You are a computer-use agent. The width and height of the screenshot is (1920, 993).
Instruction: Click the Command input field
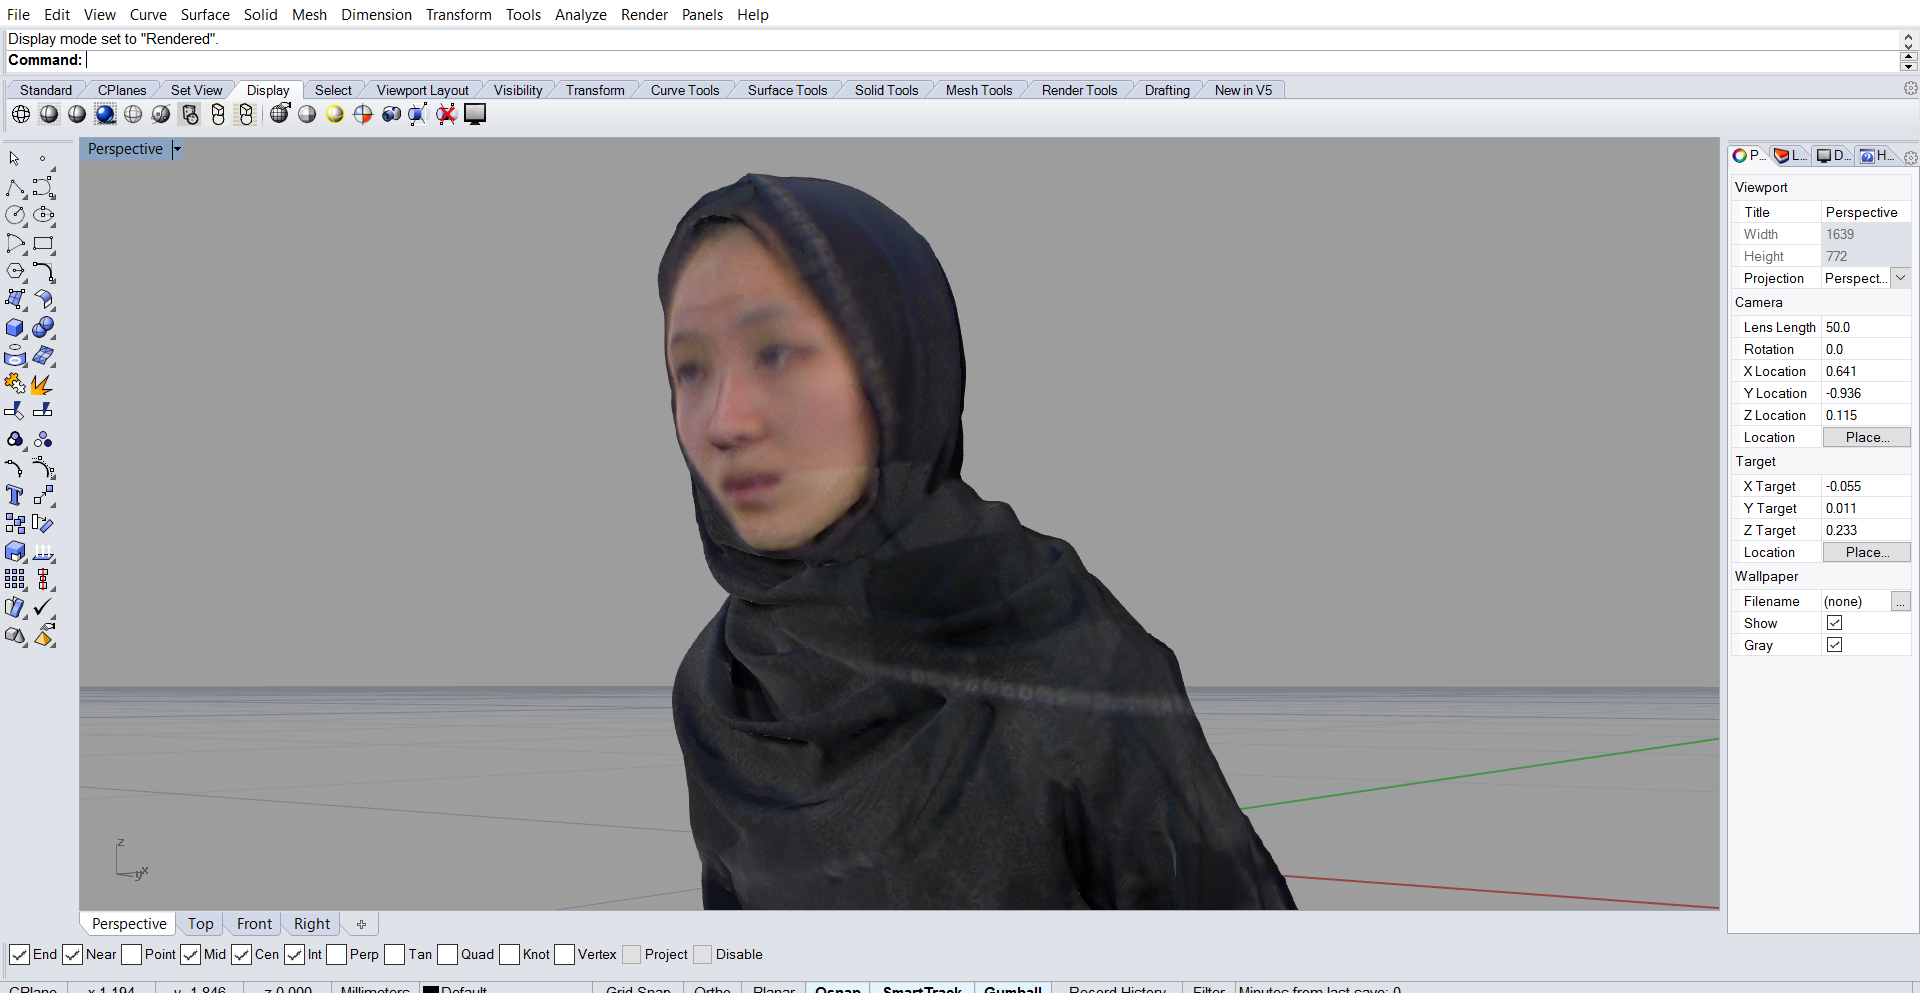(990, 61)
